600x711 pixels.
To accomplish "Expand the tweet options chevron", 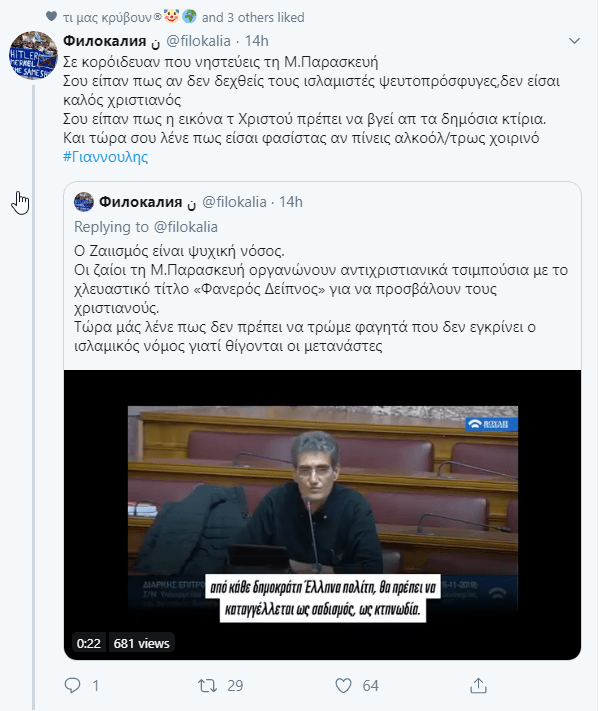I will 575,41.
